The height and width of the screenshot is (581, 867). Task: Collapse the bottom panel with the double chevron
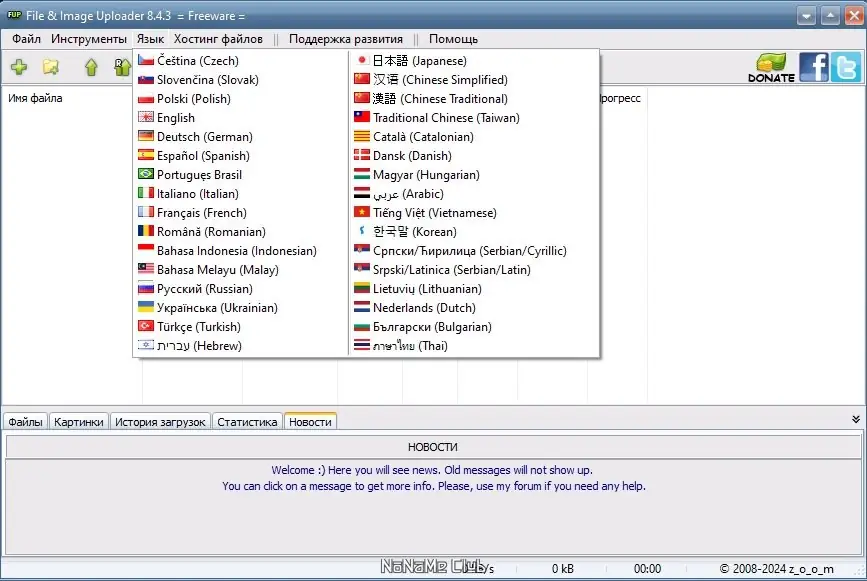855,420
